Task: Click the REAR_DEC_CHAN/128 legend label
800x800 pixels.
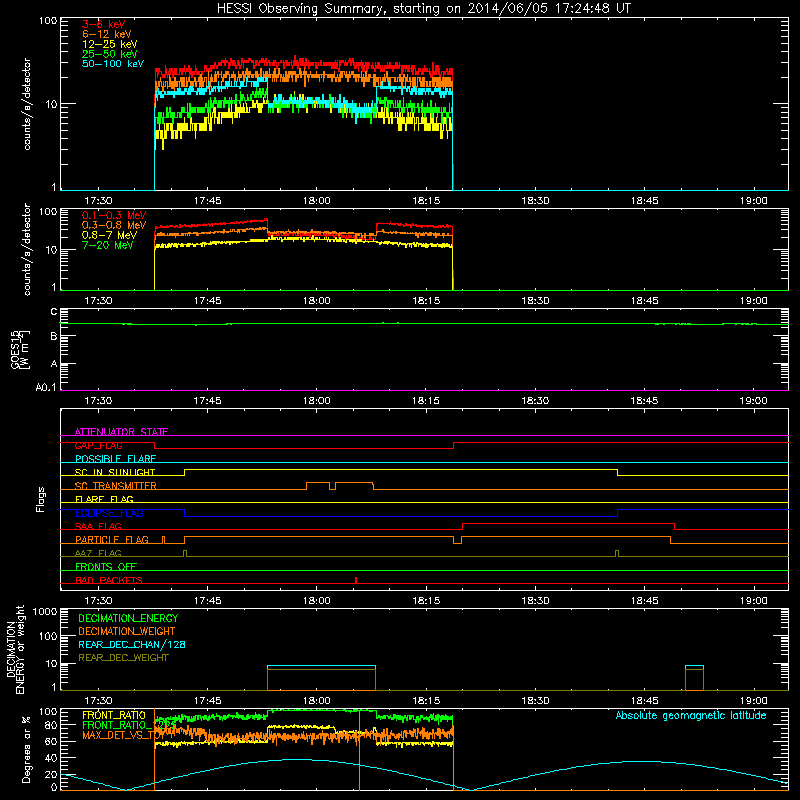Action: pyautogui.click(x=132, y=644)
